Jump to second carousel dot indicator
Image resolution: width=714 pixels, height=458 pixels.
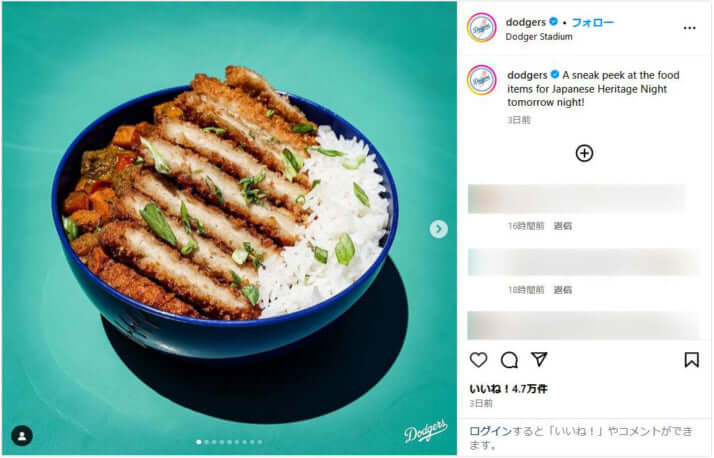coord(207,442)
